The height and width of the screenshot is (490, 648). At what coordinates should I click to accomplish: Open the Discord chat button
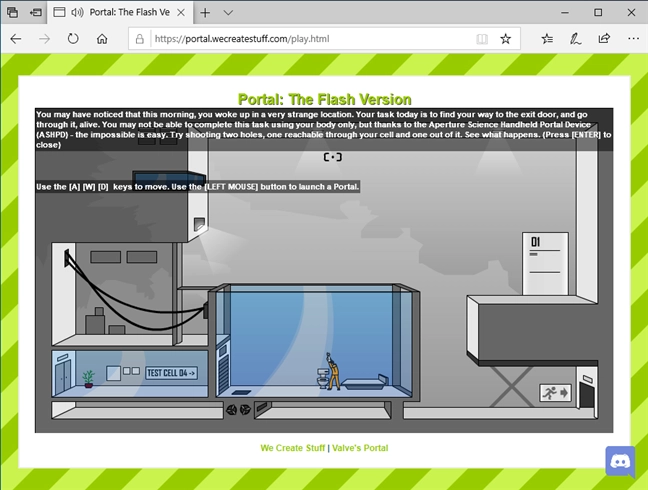(620, 461)
